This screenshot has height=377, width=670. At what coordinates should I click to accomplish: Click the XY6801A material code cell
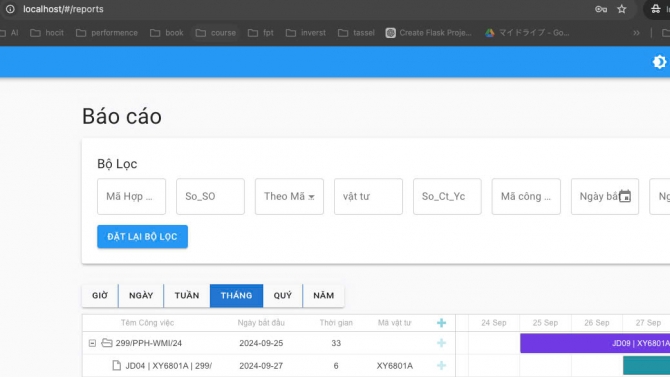click(x=394, y=365)
